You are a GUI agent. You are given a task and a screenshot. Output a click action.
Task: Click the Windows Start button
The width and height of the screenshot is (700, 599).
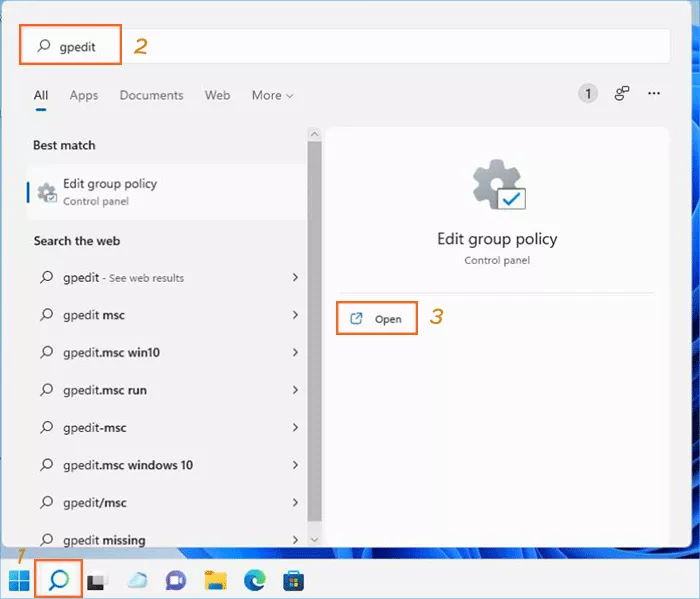[19, 580]
